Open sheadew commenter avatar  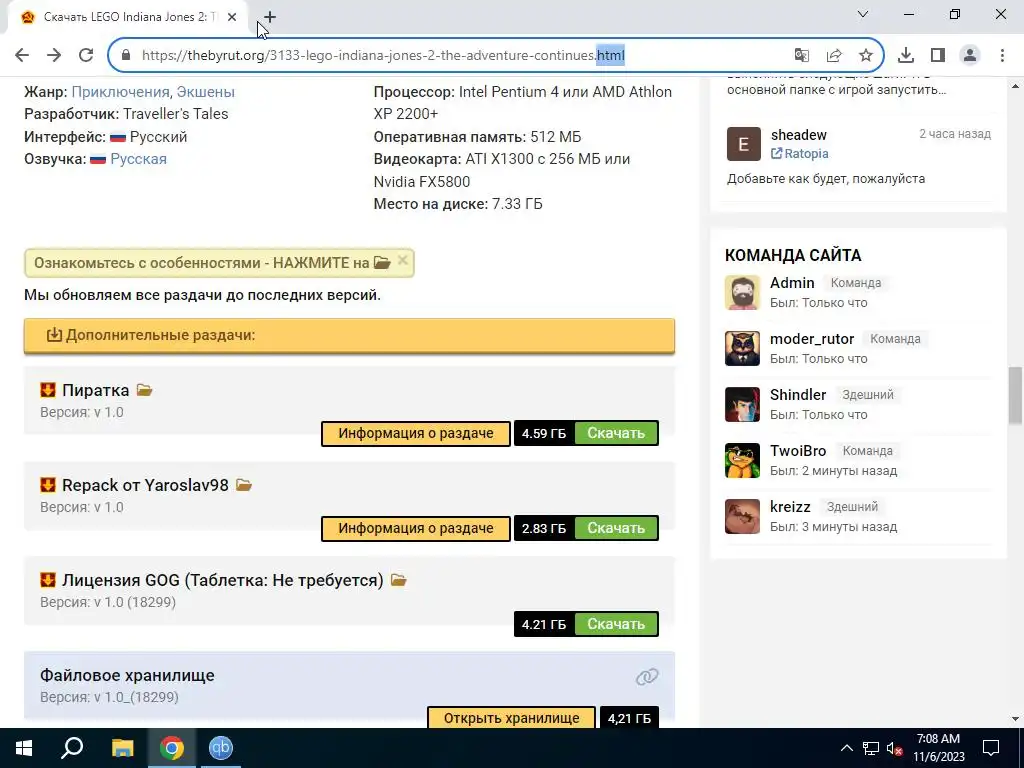743,144
